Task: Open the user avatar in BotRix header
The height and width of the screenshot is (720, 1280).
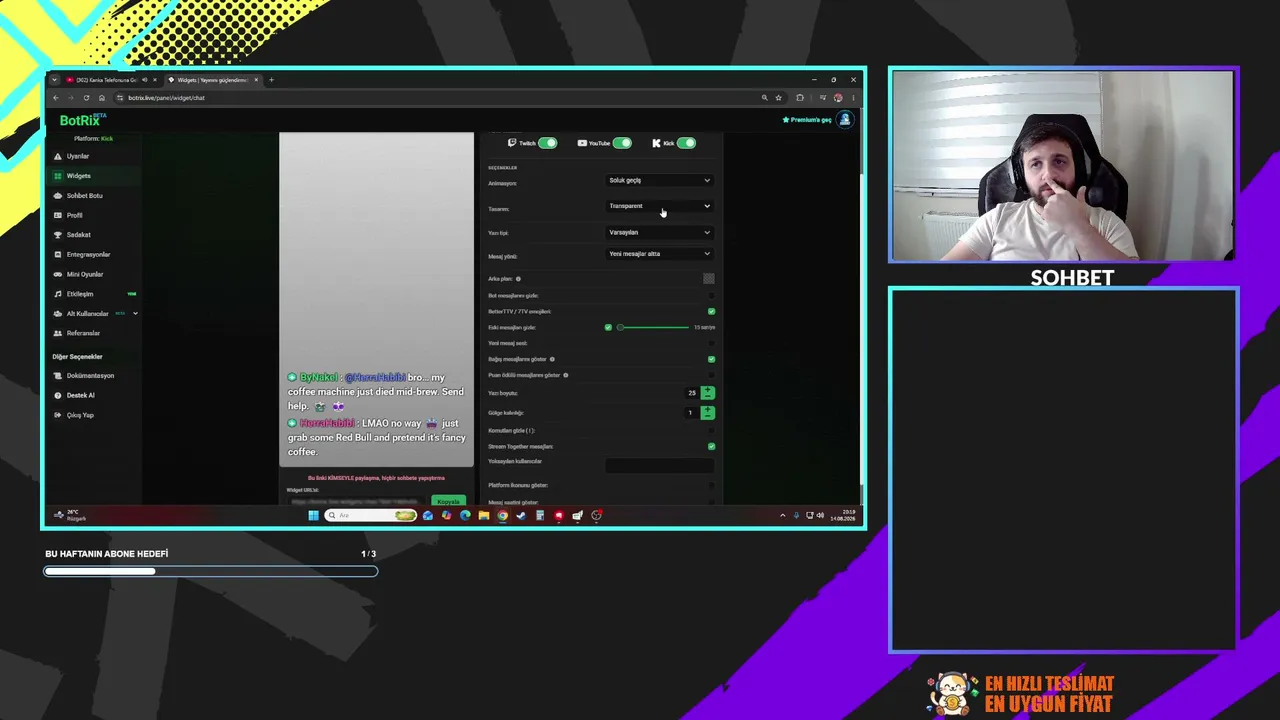Action: coord(845,120)
